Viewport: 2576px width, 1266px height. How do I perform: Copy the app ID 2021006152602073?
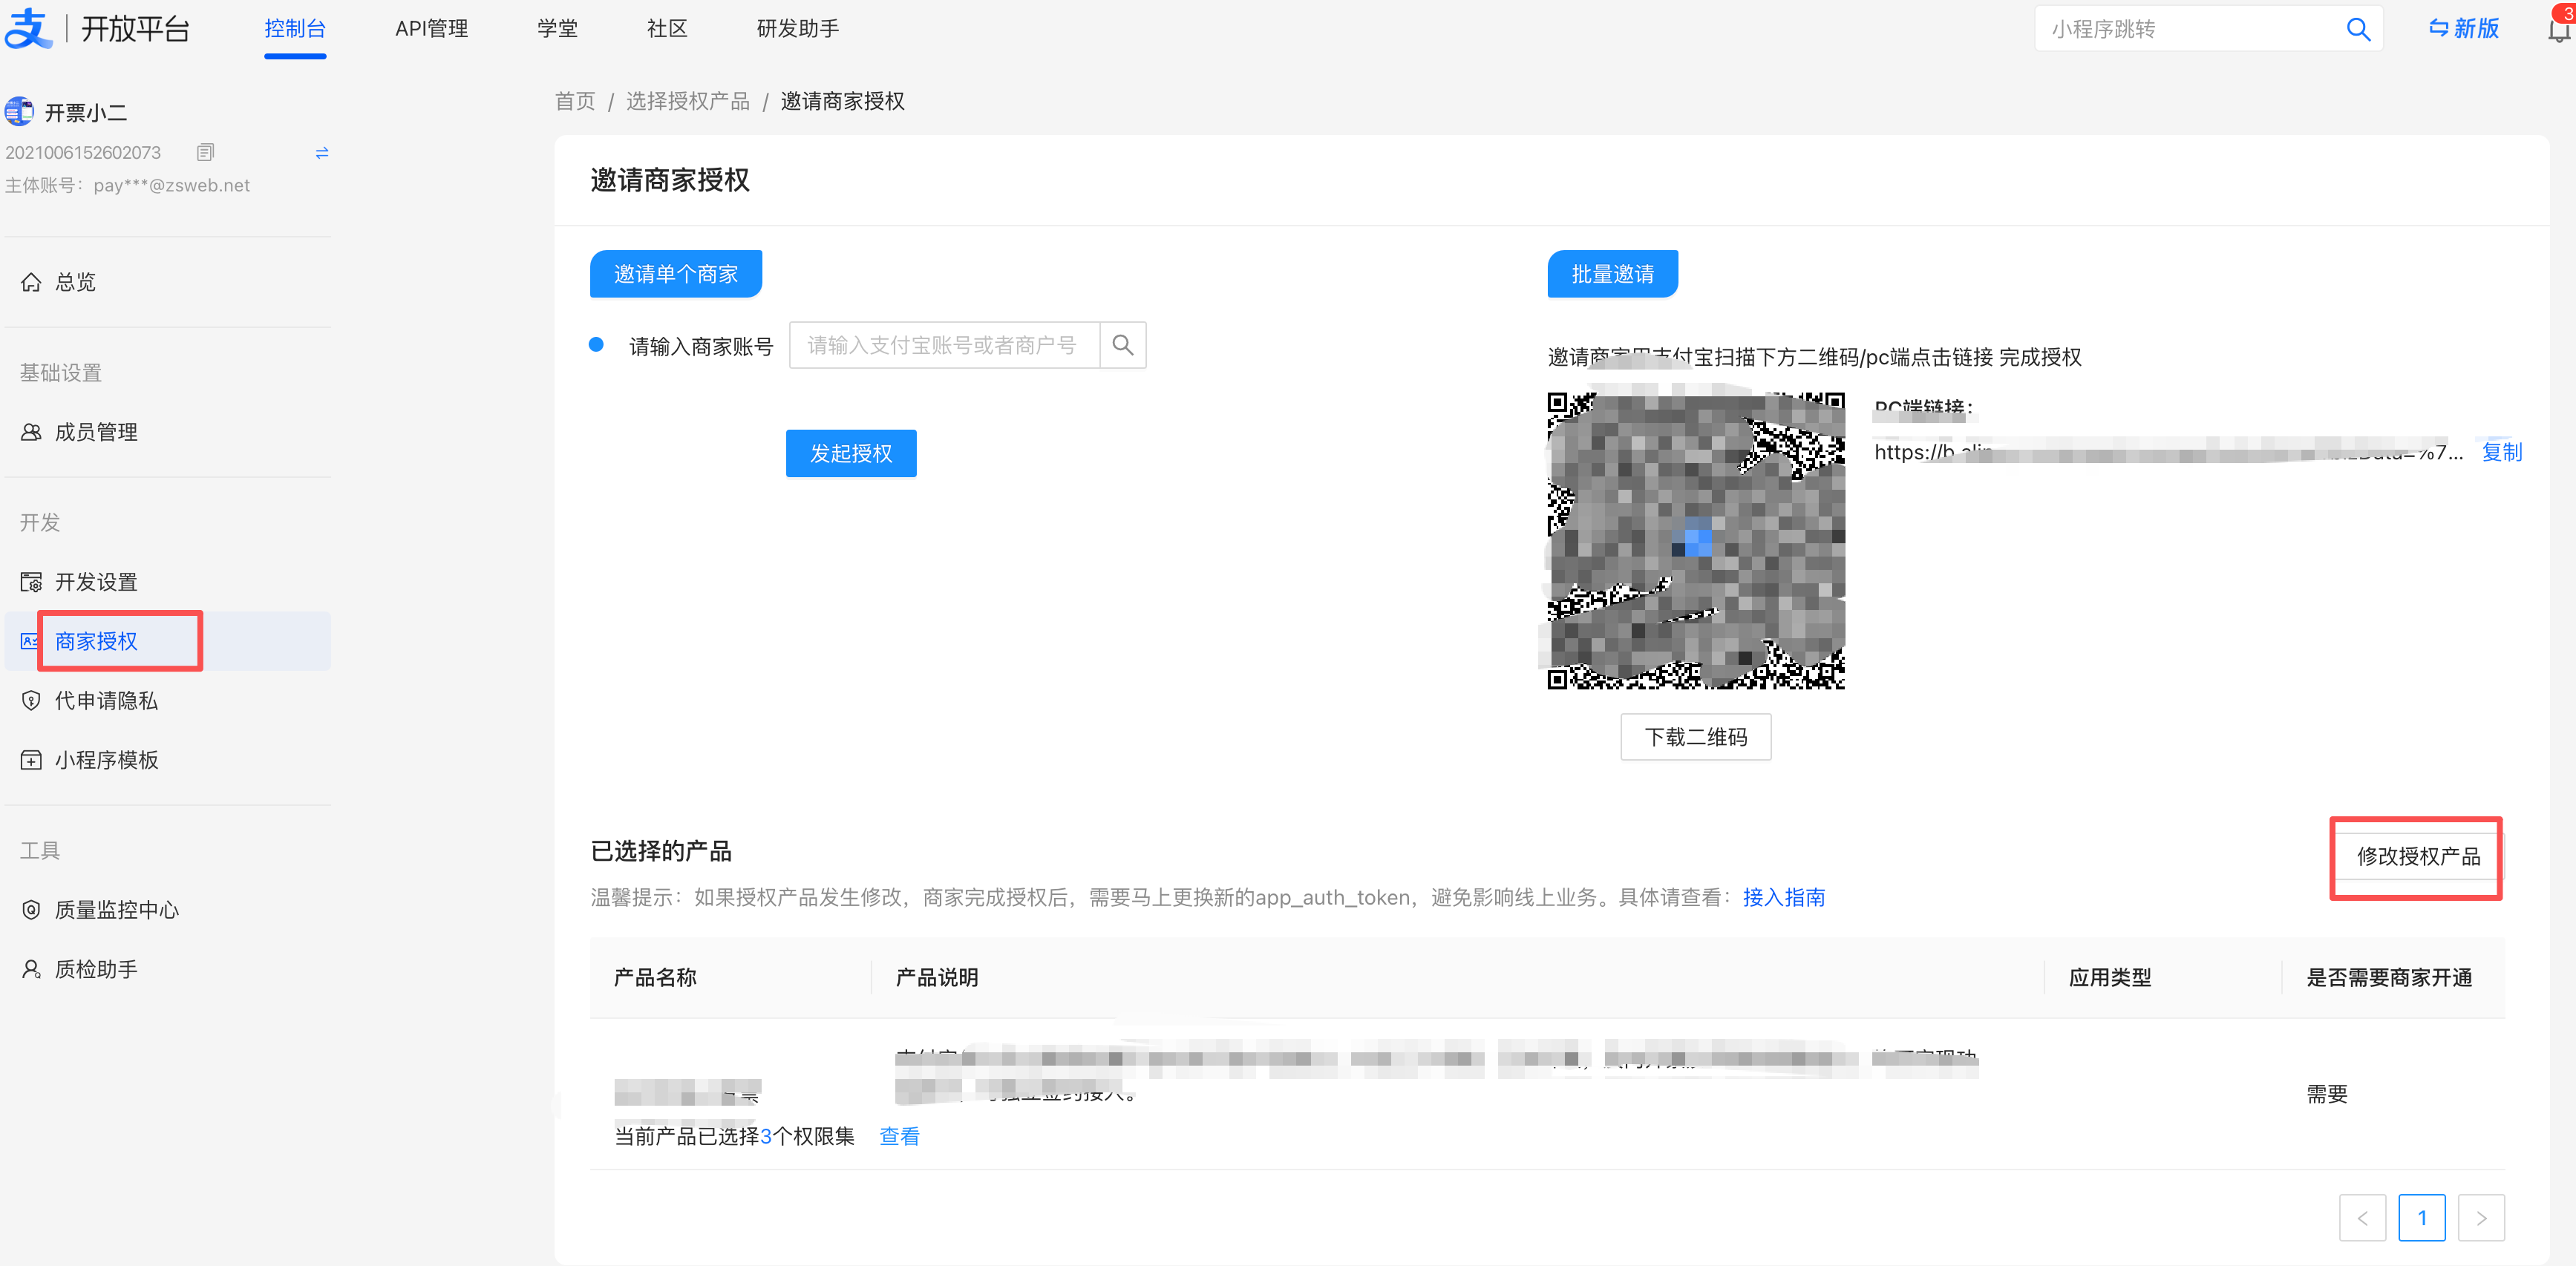tap(205, 152)
